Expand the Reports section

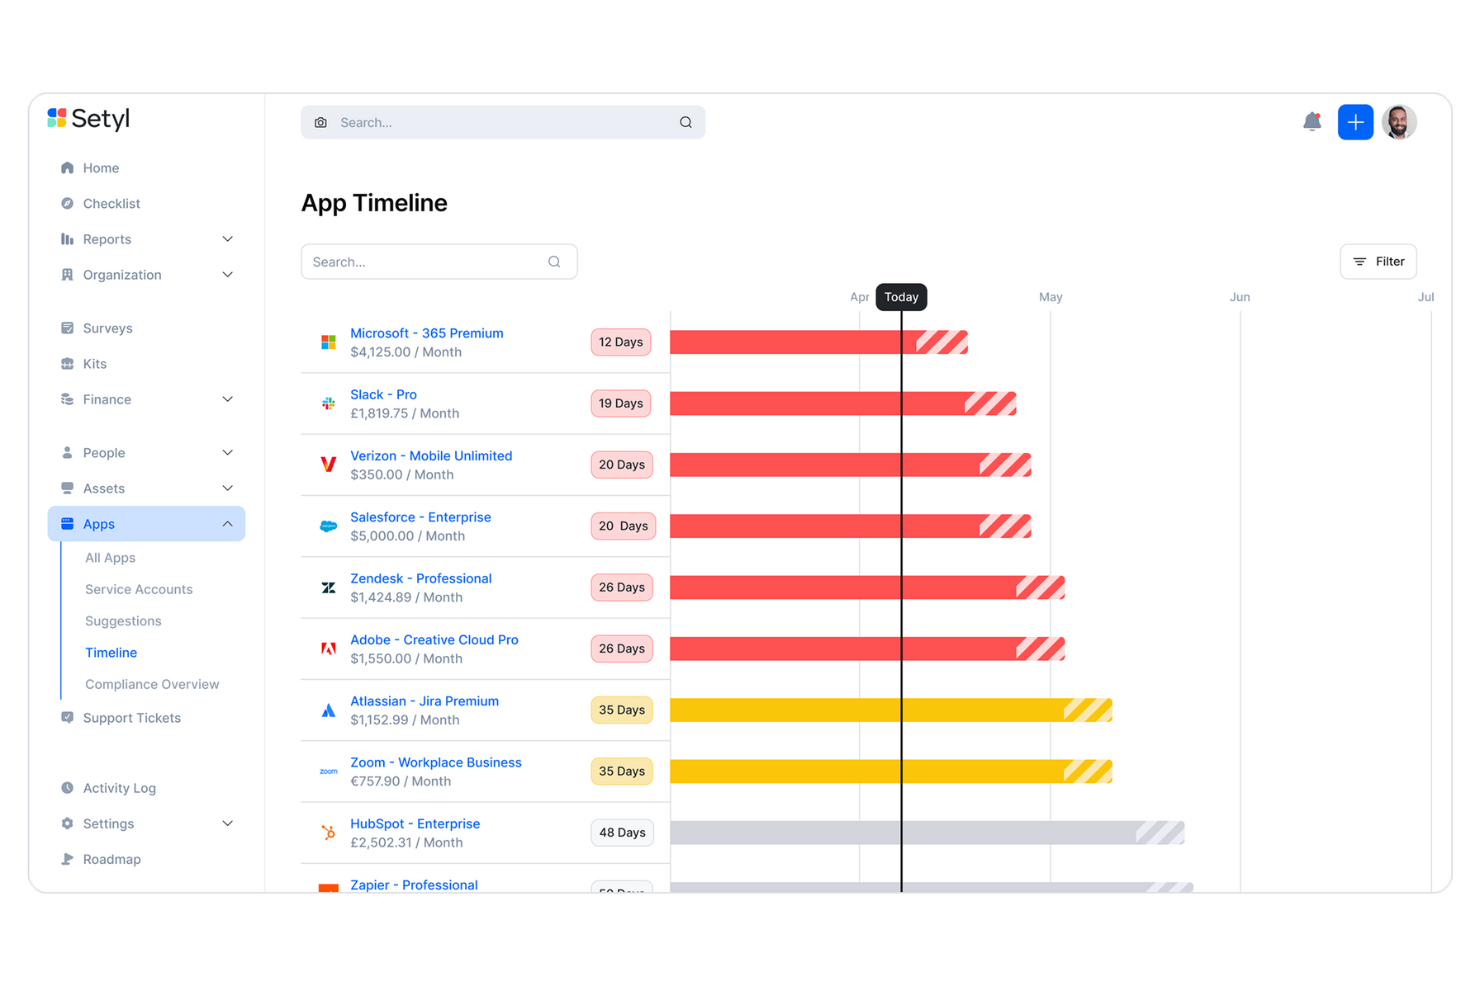click(107, 239)
